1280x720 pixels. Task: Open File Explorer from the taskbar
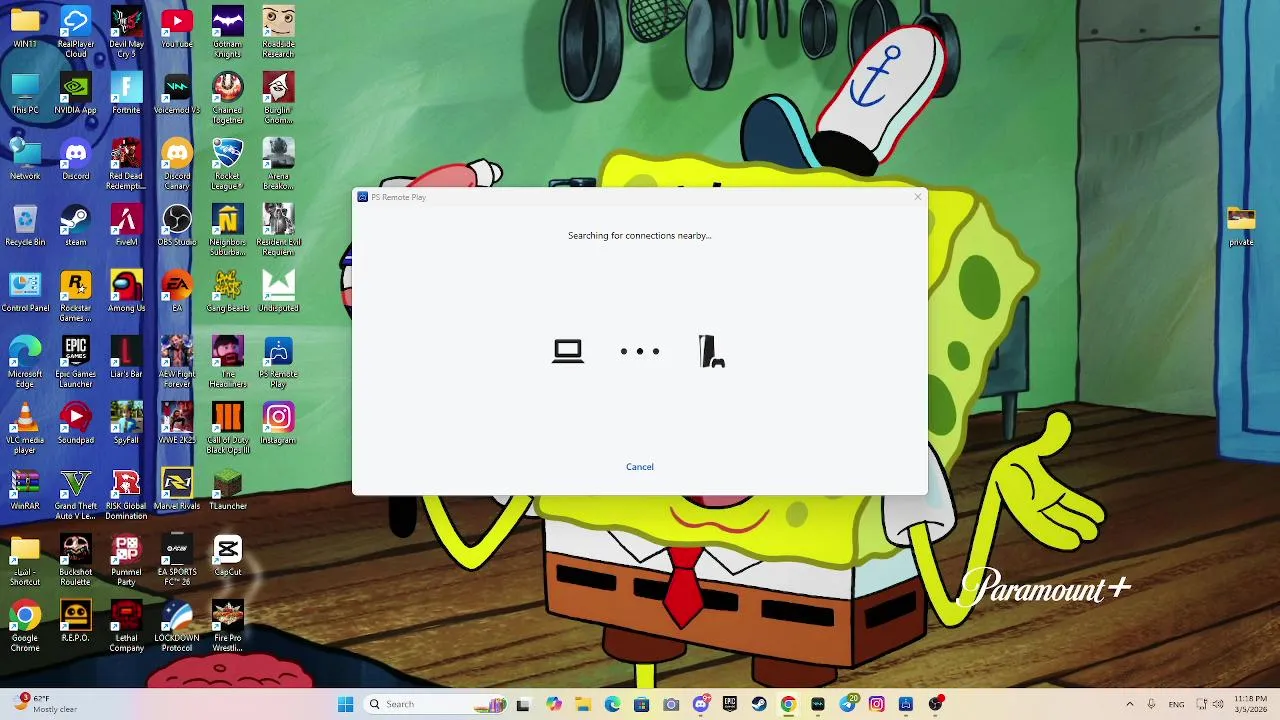point(583,704)
